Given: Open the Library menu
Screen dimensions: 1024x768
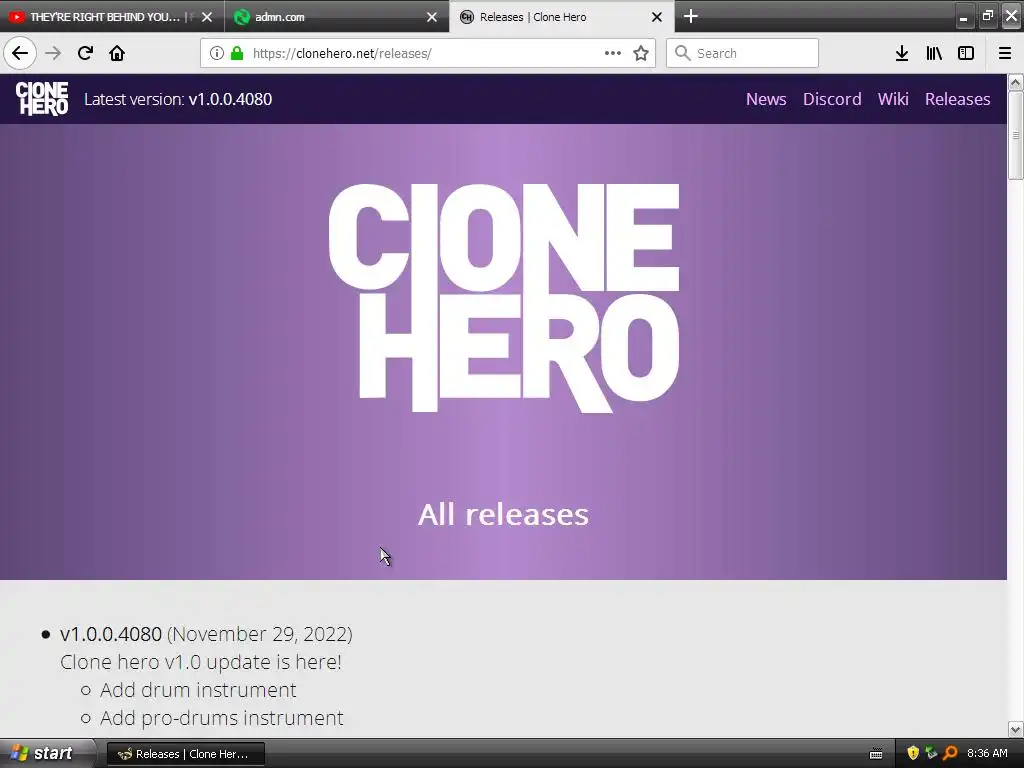Looking at the screenshot, I should (934, 53).
